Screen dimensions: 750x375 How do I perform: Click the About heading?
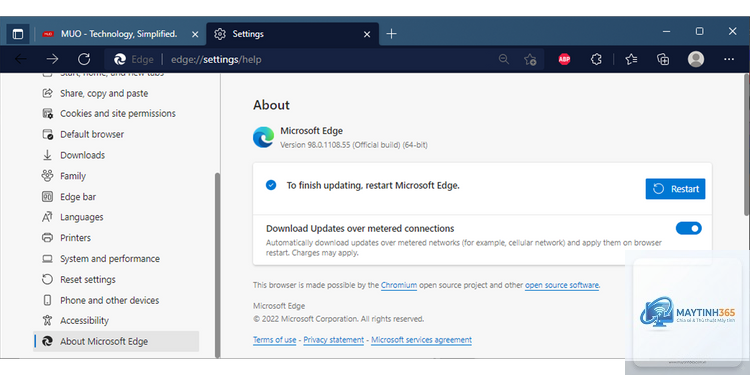(x=271, y=105)
